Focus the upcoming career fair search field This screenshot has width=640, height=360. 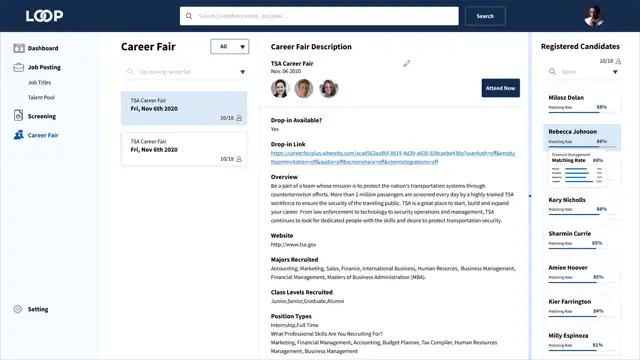(x=186, y=71)
